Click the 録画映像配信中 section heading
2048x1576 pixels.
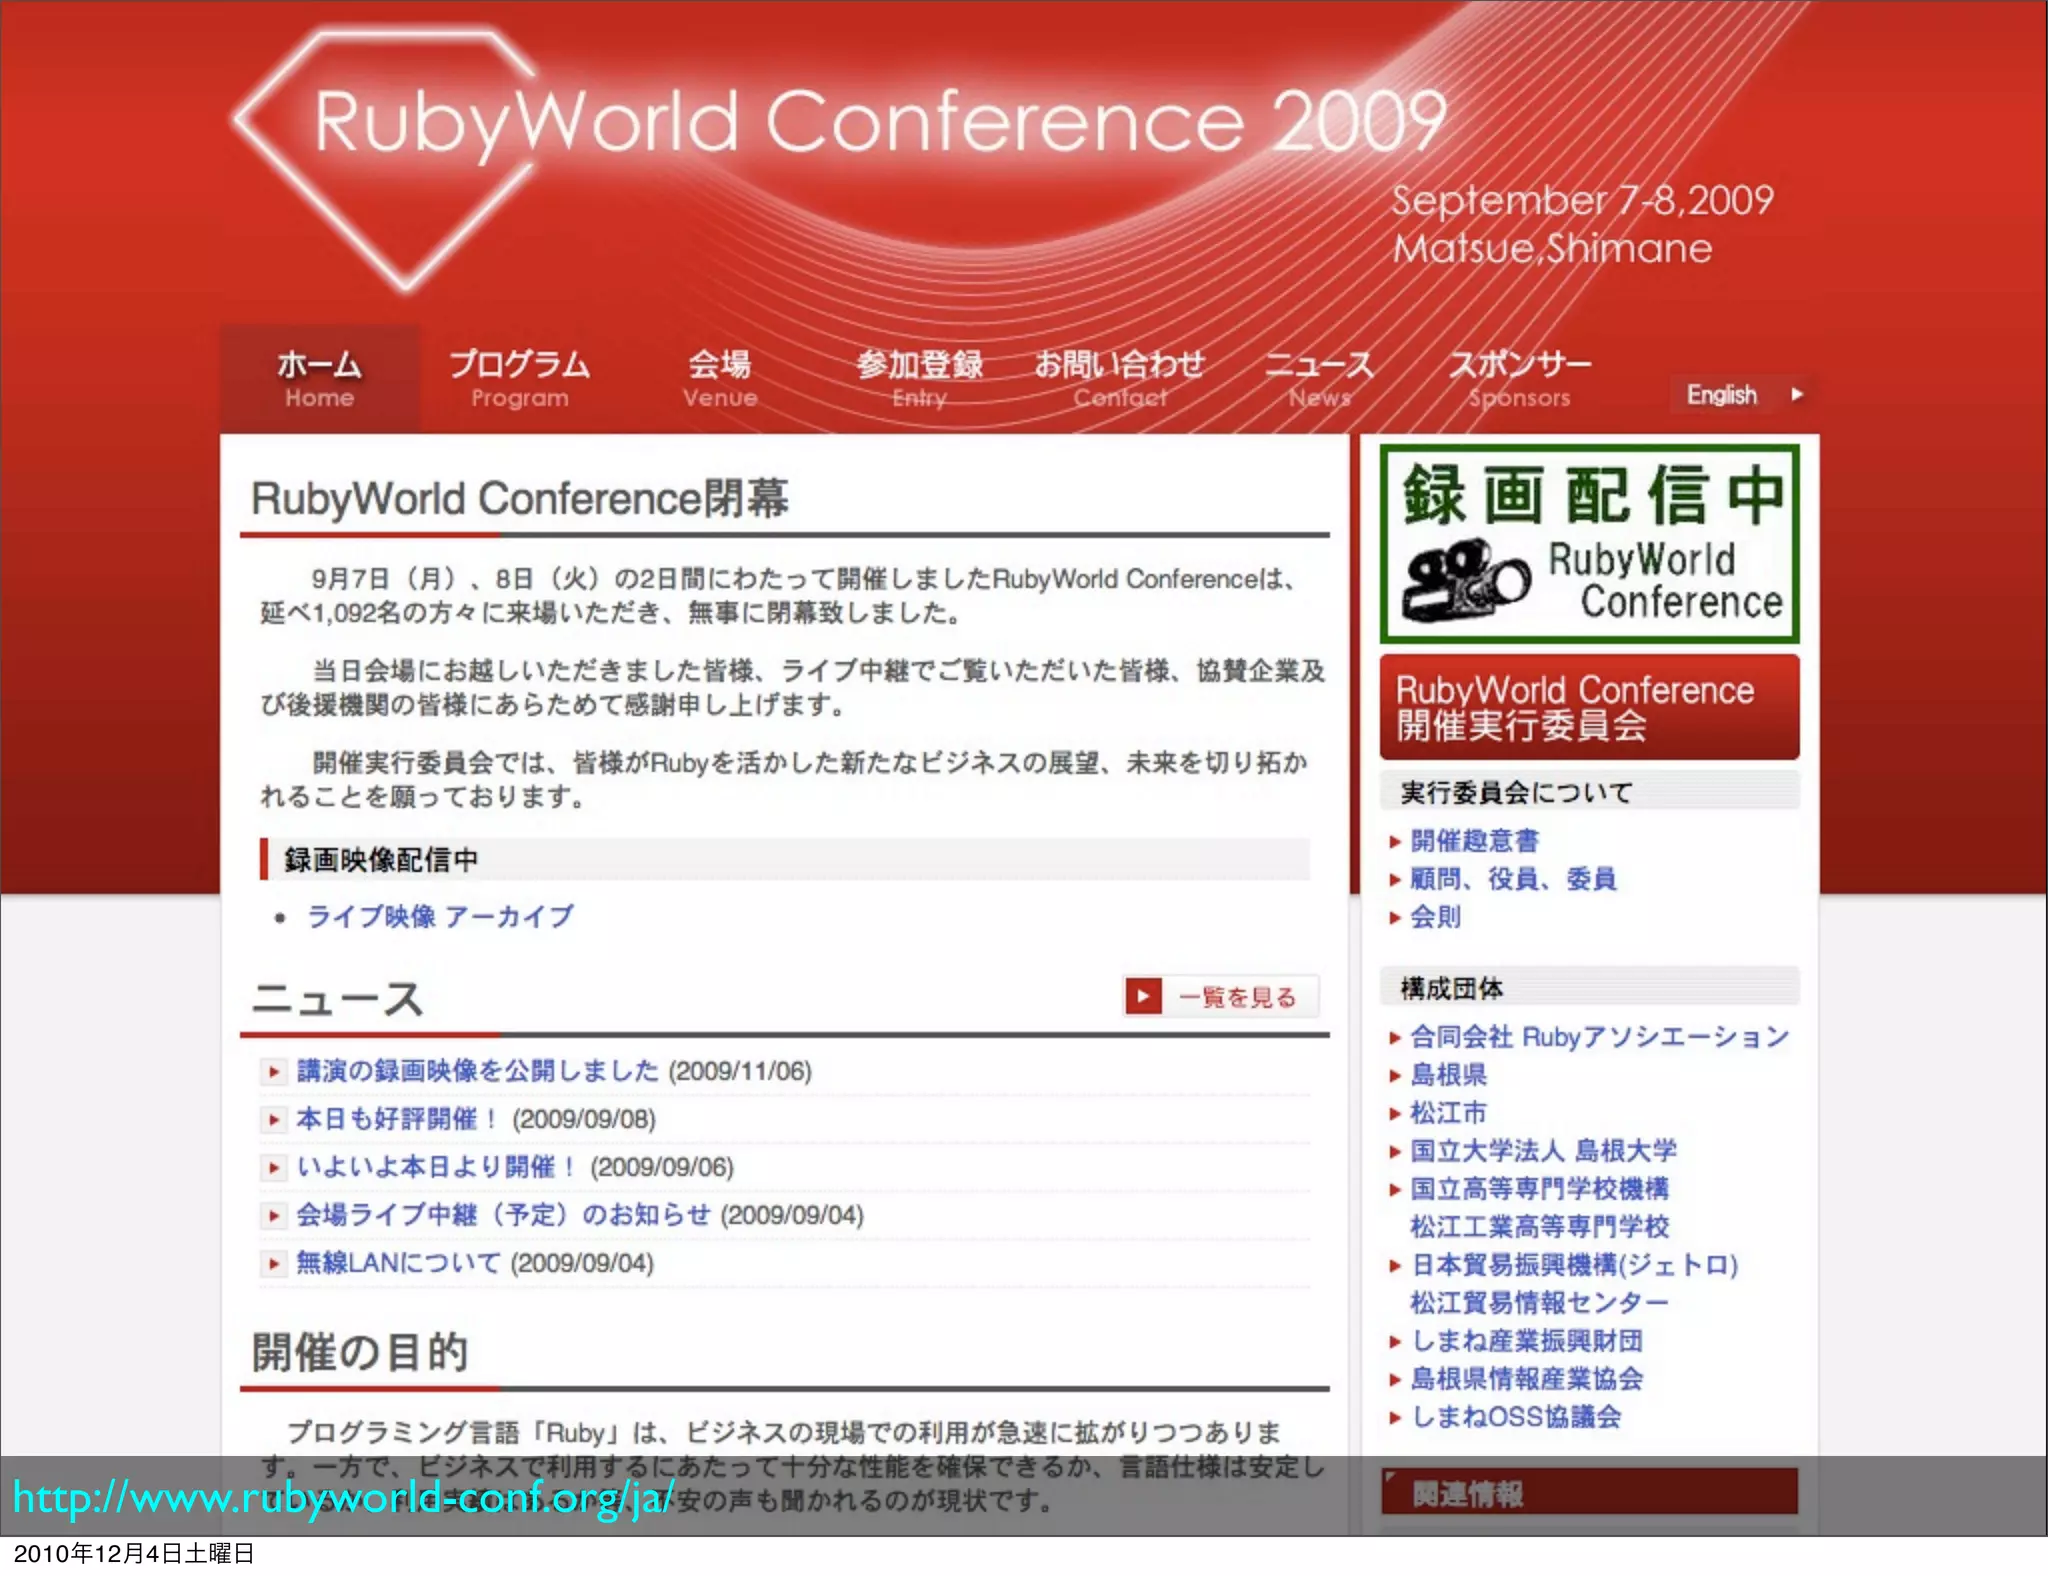(380, 859)
